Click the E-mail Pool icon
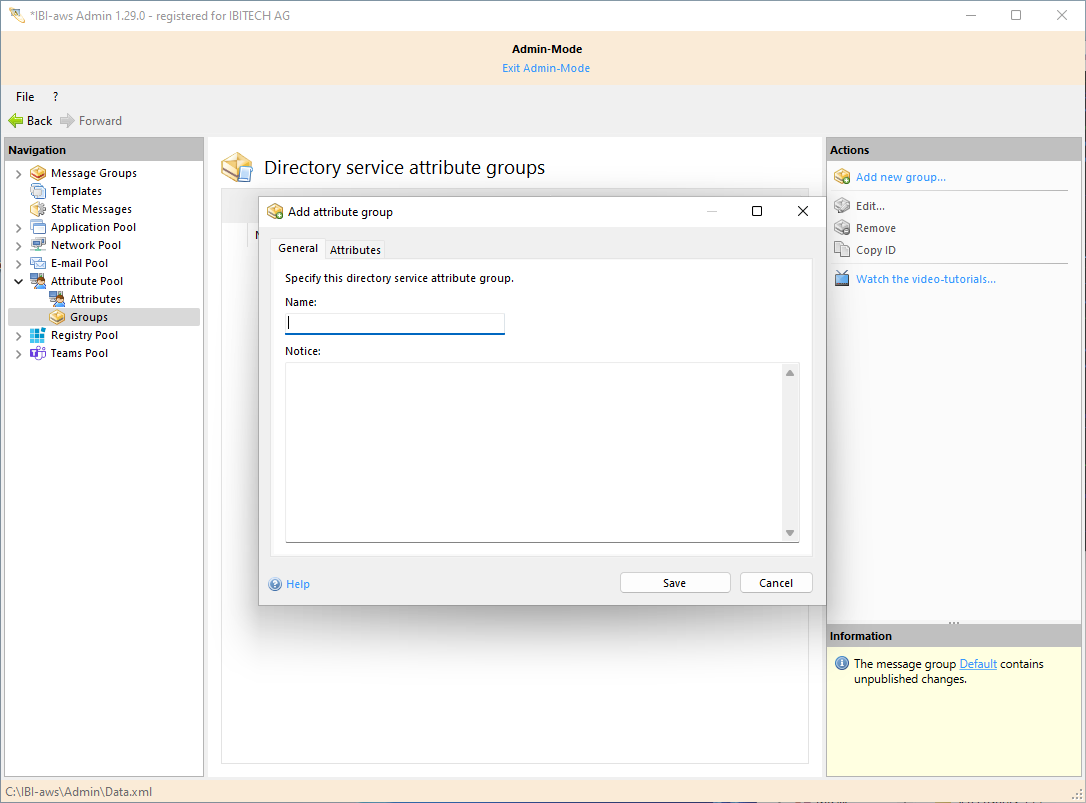 tap(38, 263)
